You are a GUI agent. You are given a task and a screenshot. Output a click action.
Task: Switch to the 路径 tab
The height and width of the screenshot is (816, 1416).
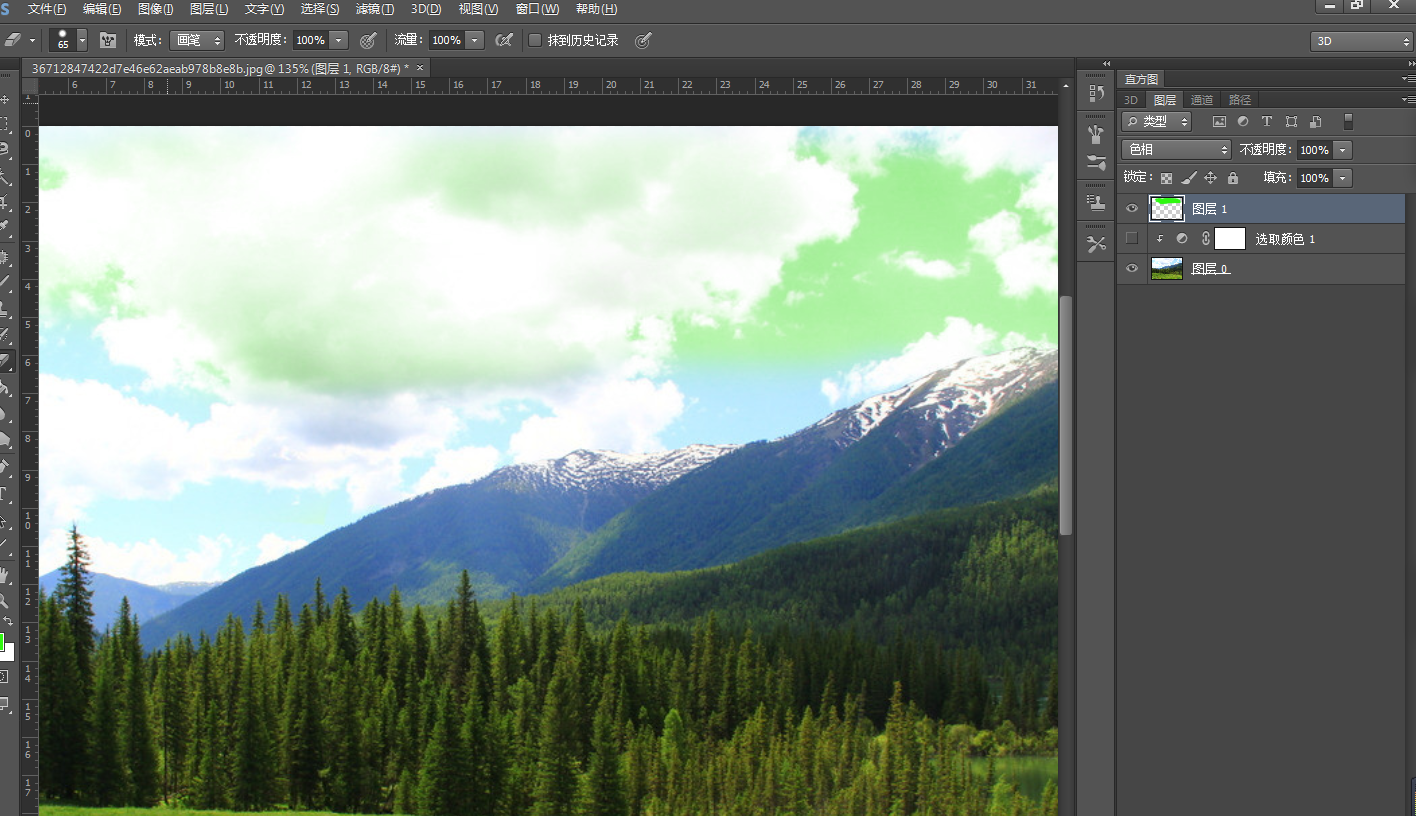coord(1240,100)
